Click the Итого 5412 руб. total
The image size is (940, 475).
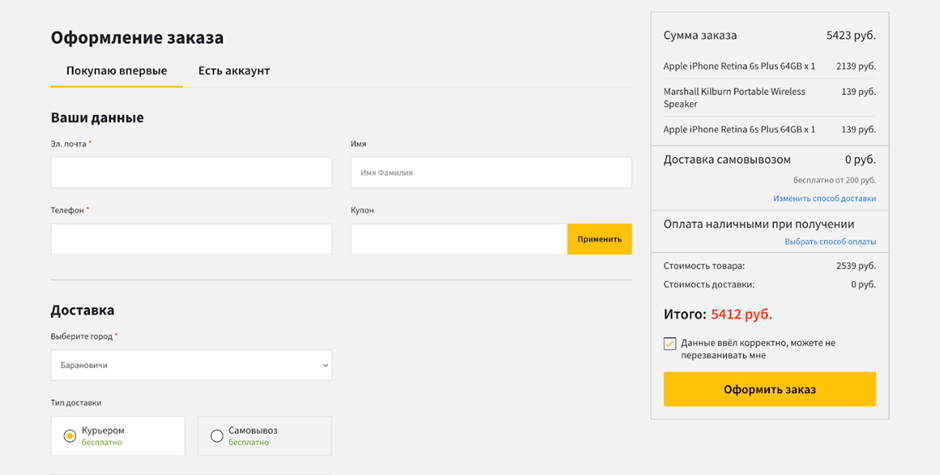point(718,314)
